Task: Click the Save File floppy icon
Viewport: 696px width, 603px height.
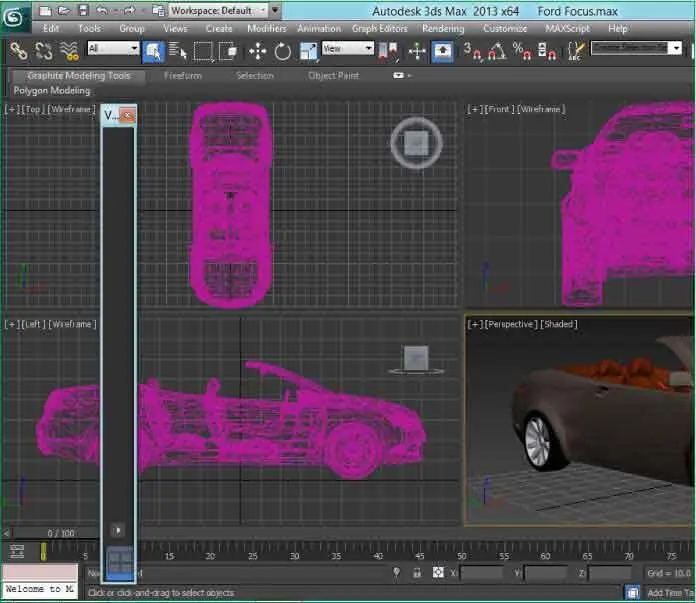Action: pos(83,10)
